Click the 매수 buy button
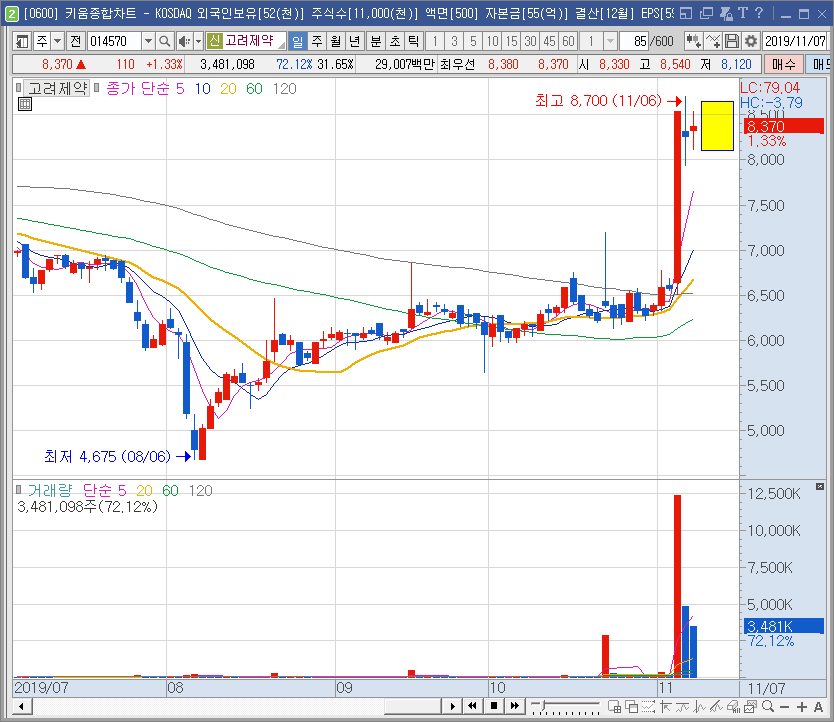Image resolution: width=834 pixels, height=722 pixels. (783, 64)
